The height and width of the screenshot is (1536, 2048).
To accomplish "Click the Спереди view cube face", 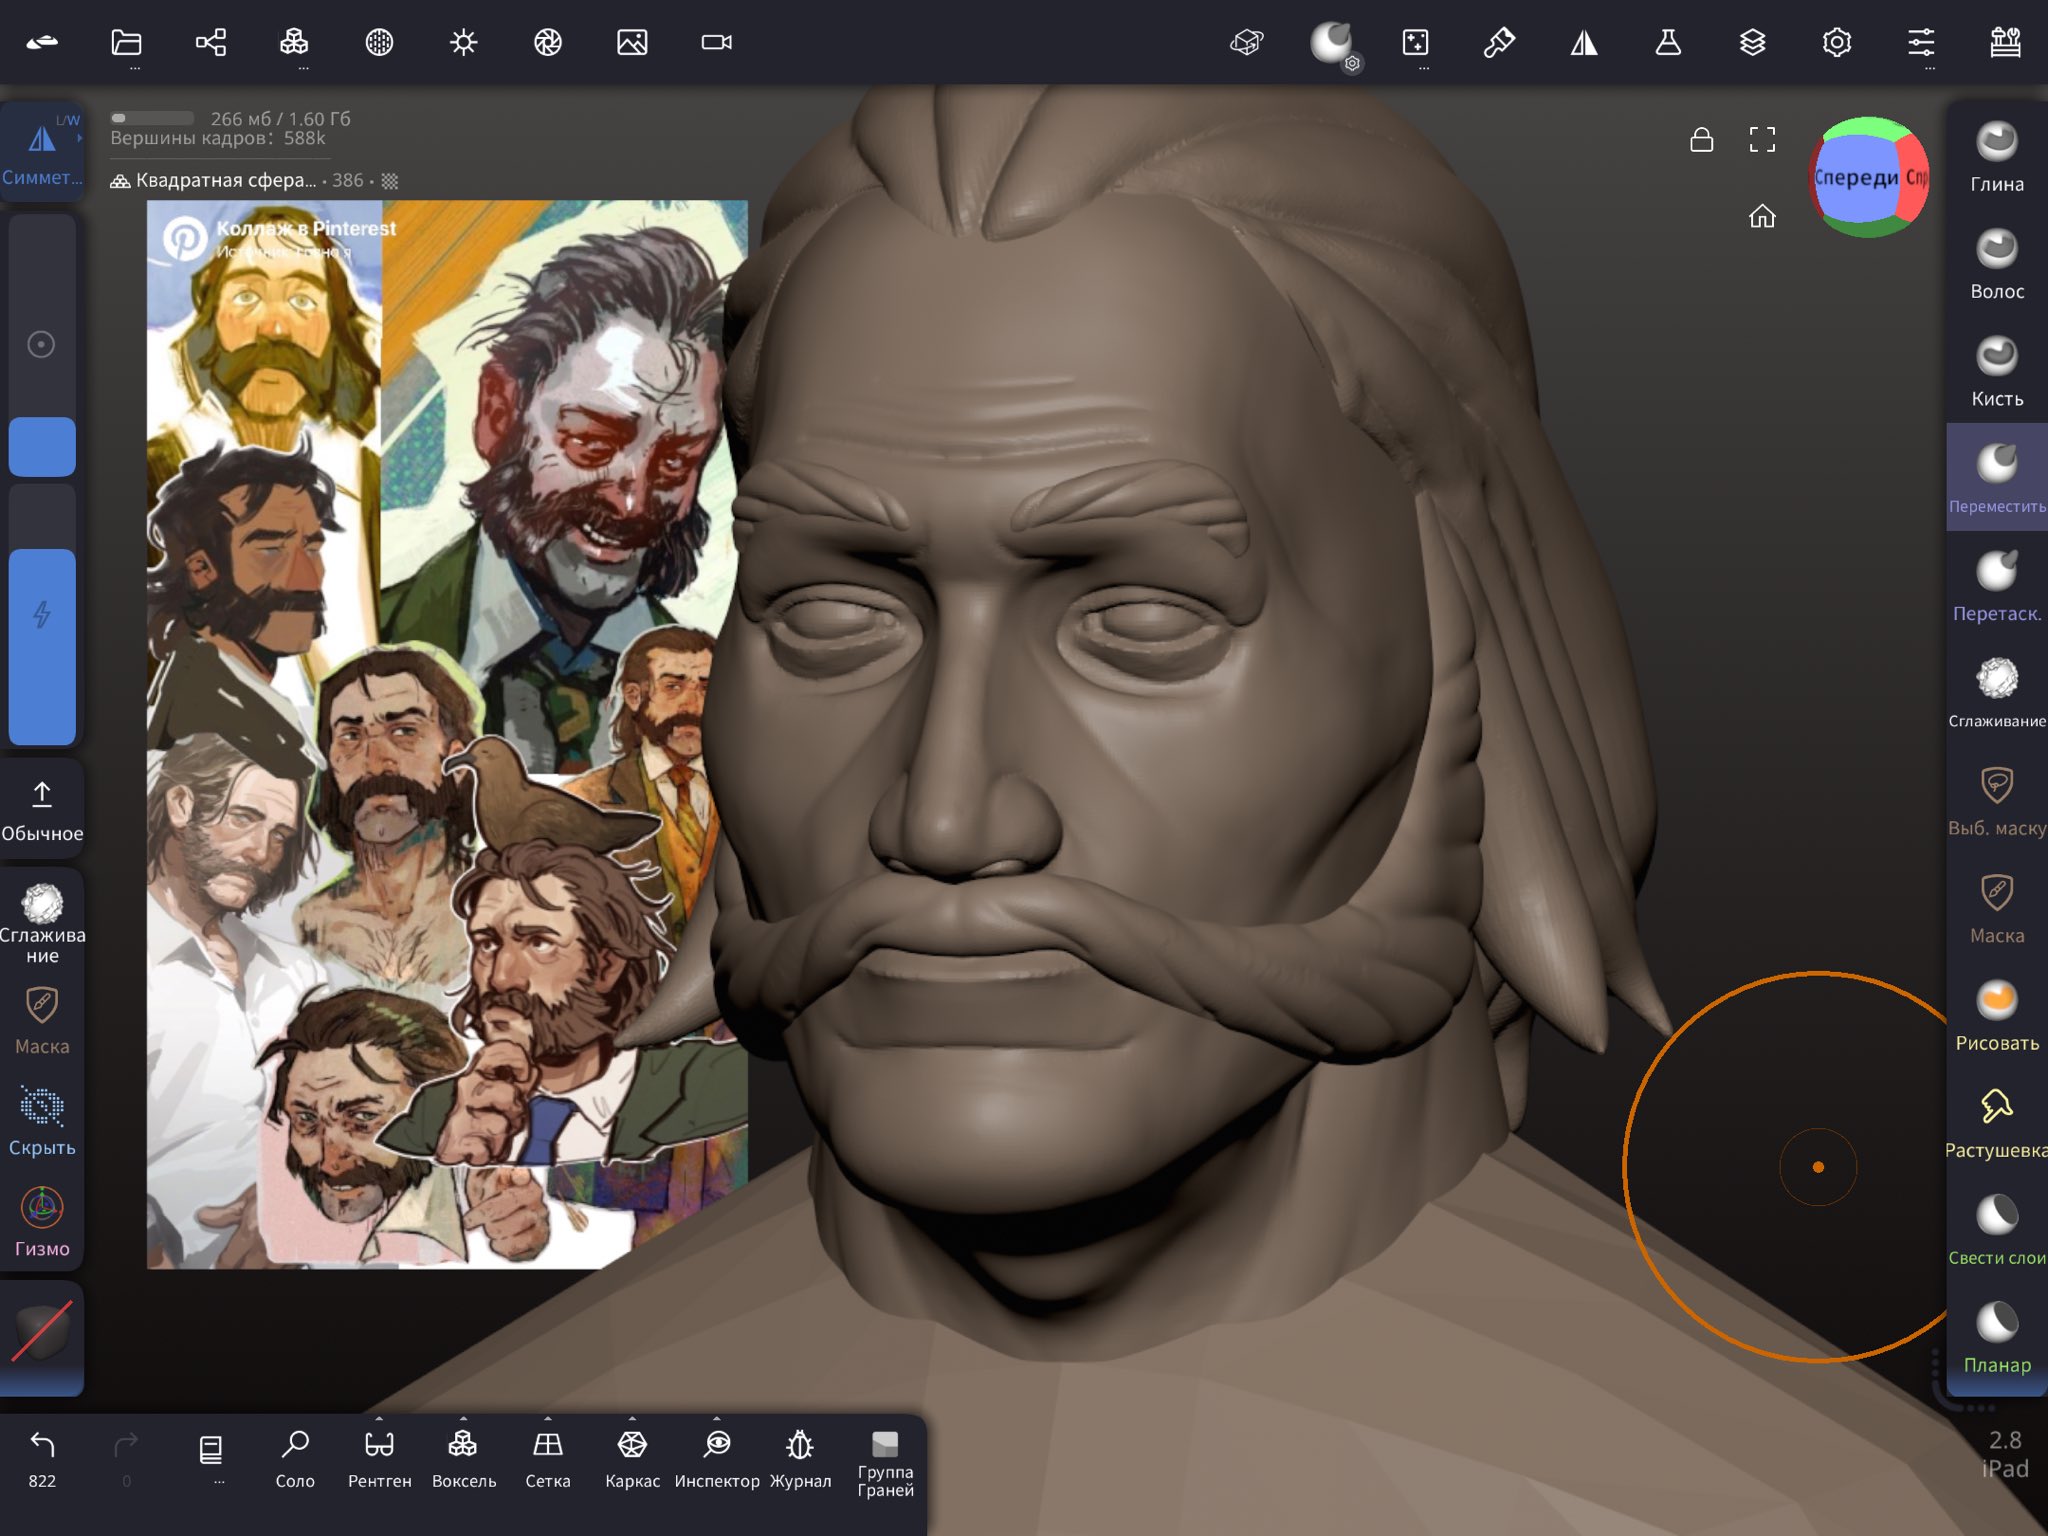I will 1855,178.
